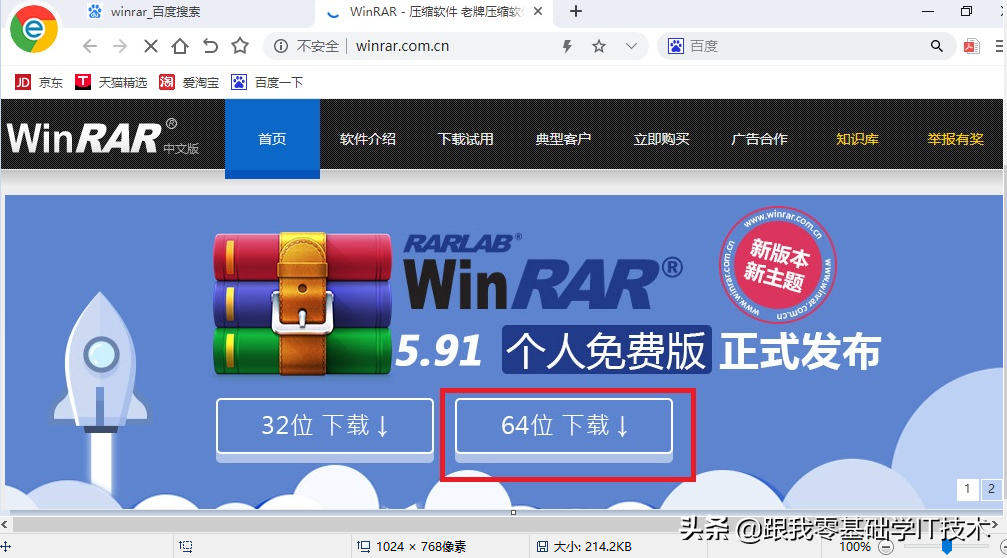This screenshot has height=558, width=1007.
Task: Click the cursor position crosshair icon
Action: click(5, 547)
